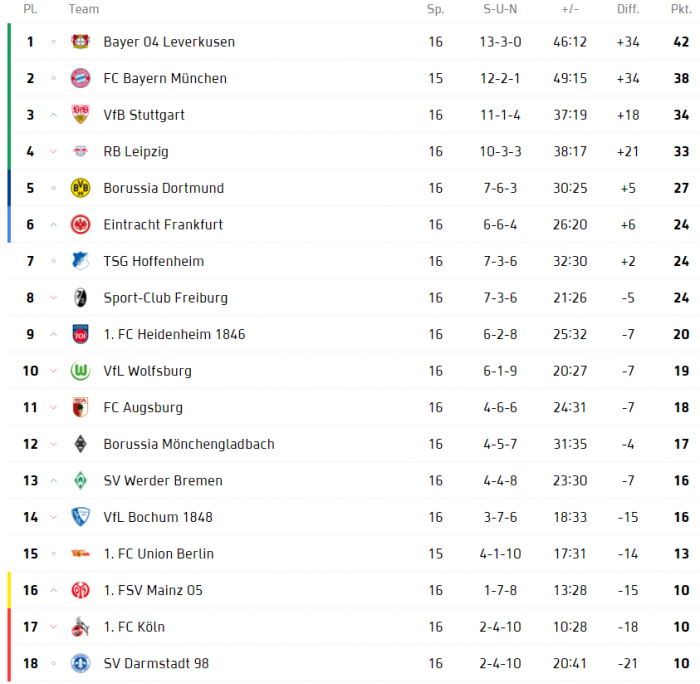Click the SV Werder Bremen diamond crest
700x684 pixels.
point(80,480)
